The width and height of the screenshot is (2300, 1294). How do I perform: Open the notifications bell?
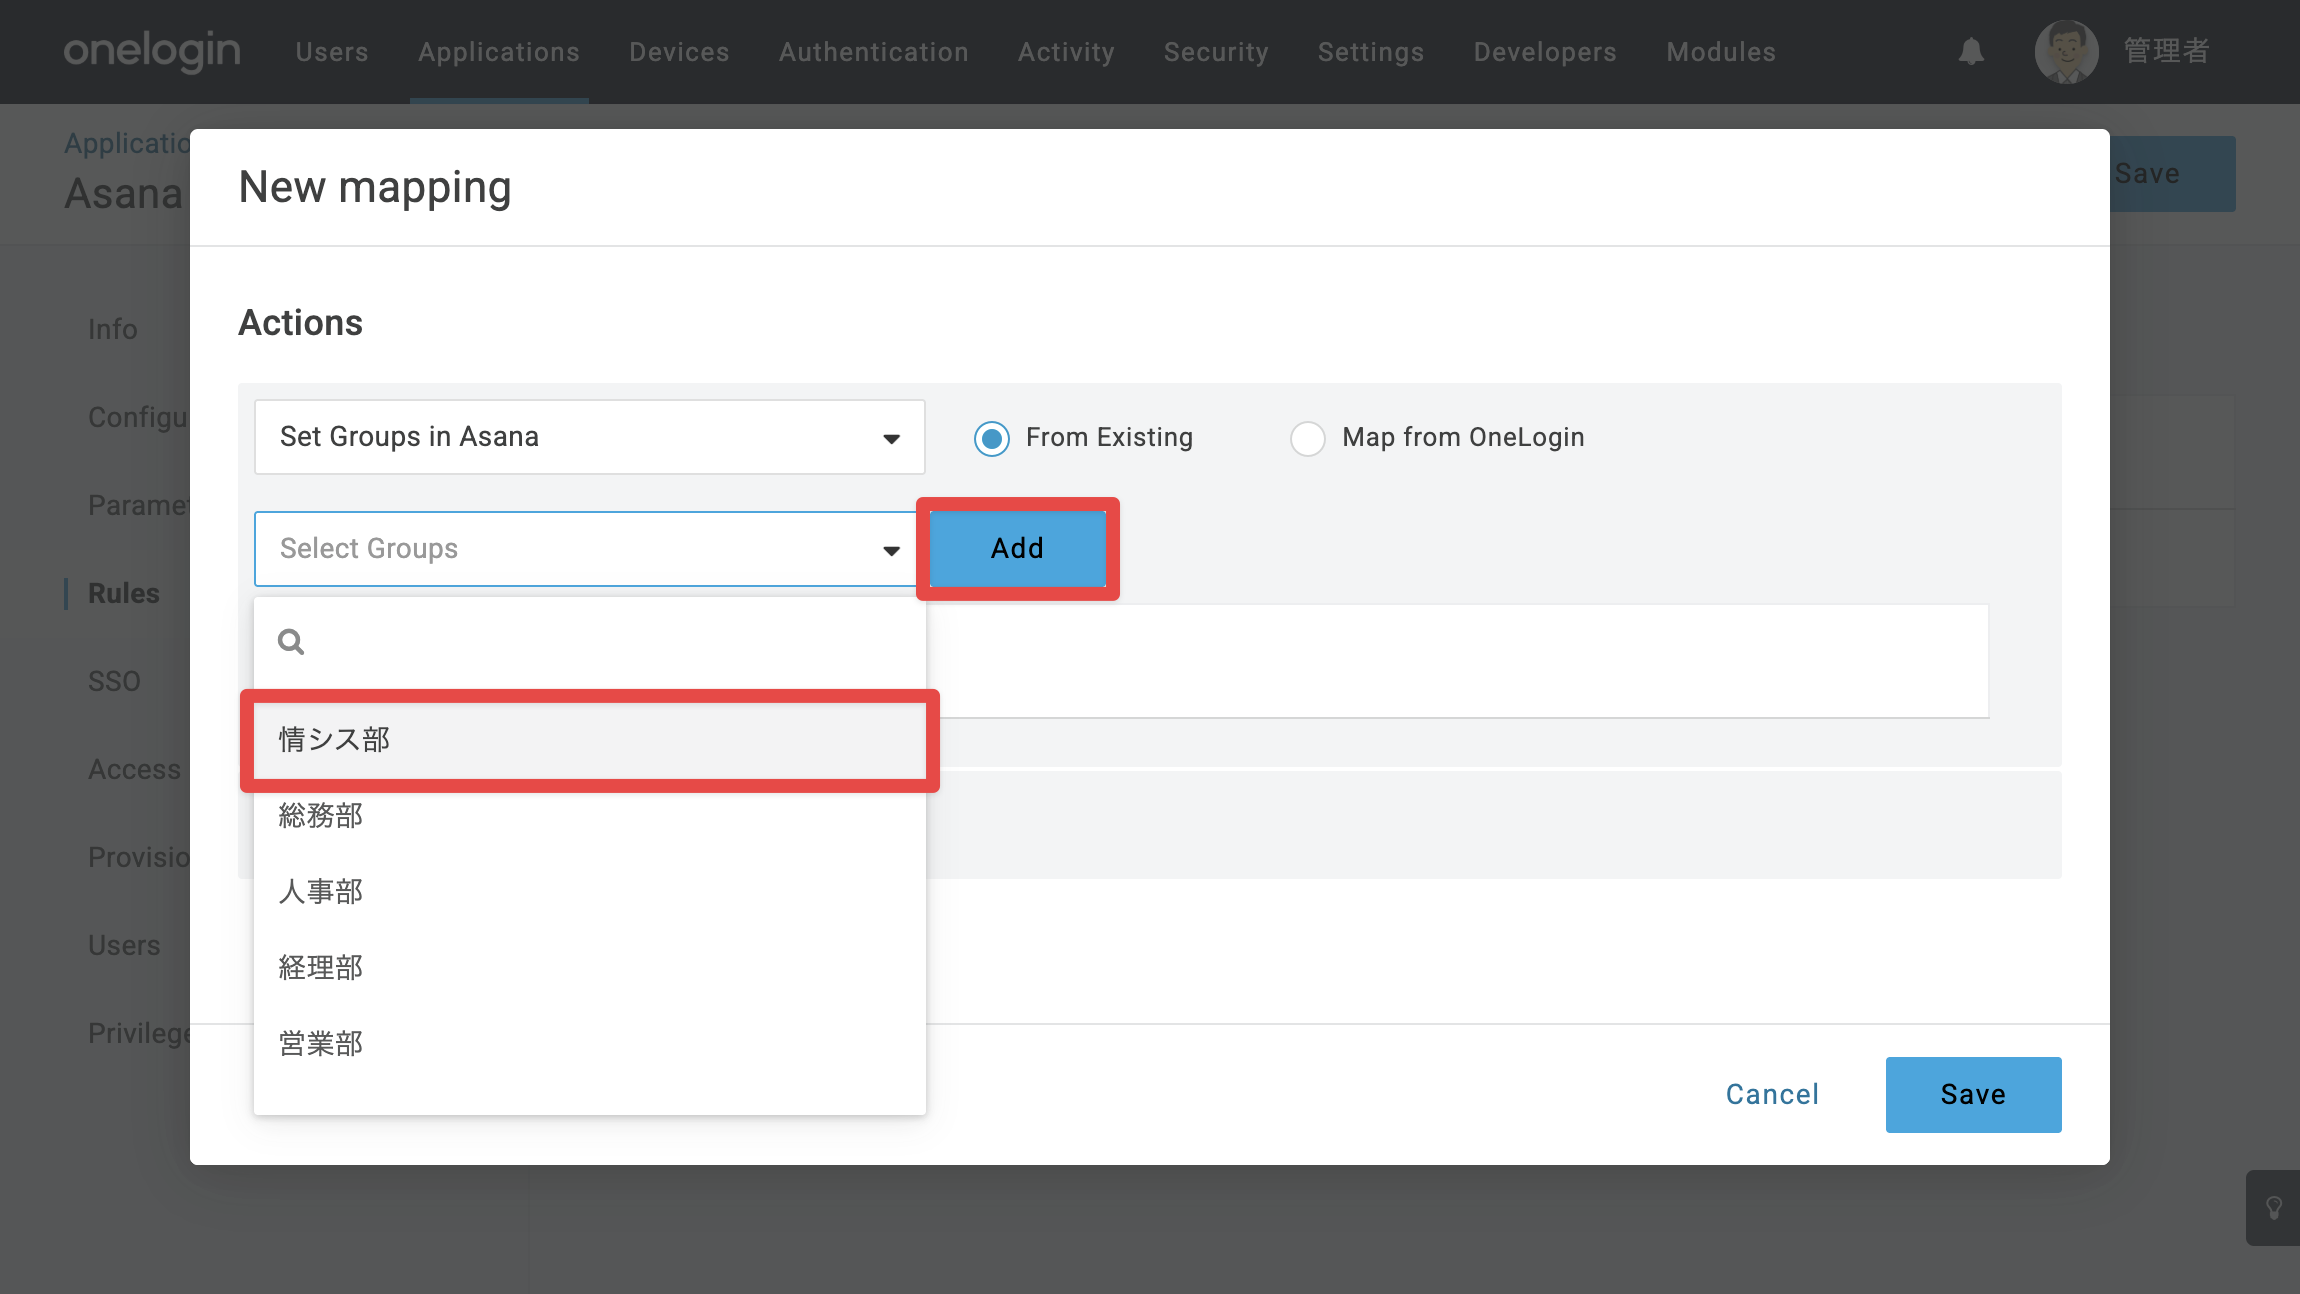pos(1971,51)
